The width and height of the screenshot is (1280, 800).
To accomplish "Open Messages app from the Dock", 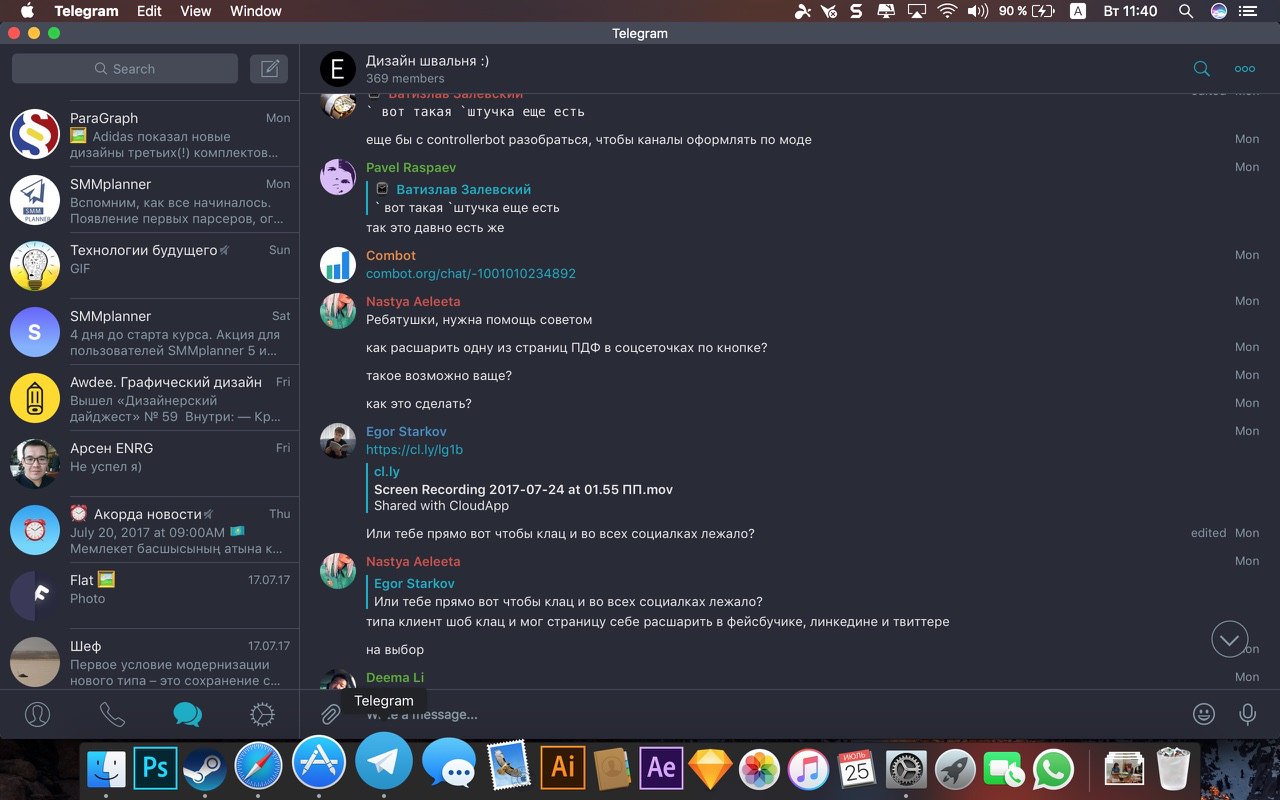I will pyautogui.click(x=449, y=766).
